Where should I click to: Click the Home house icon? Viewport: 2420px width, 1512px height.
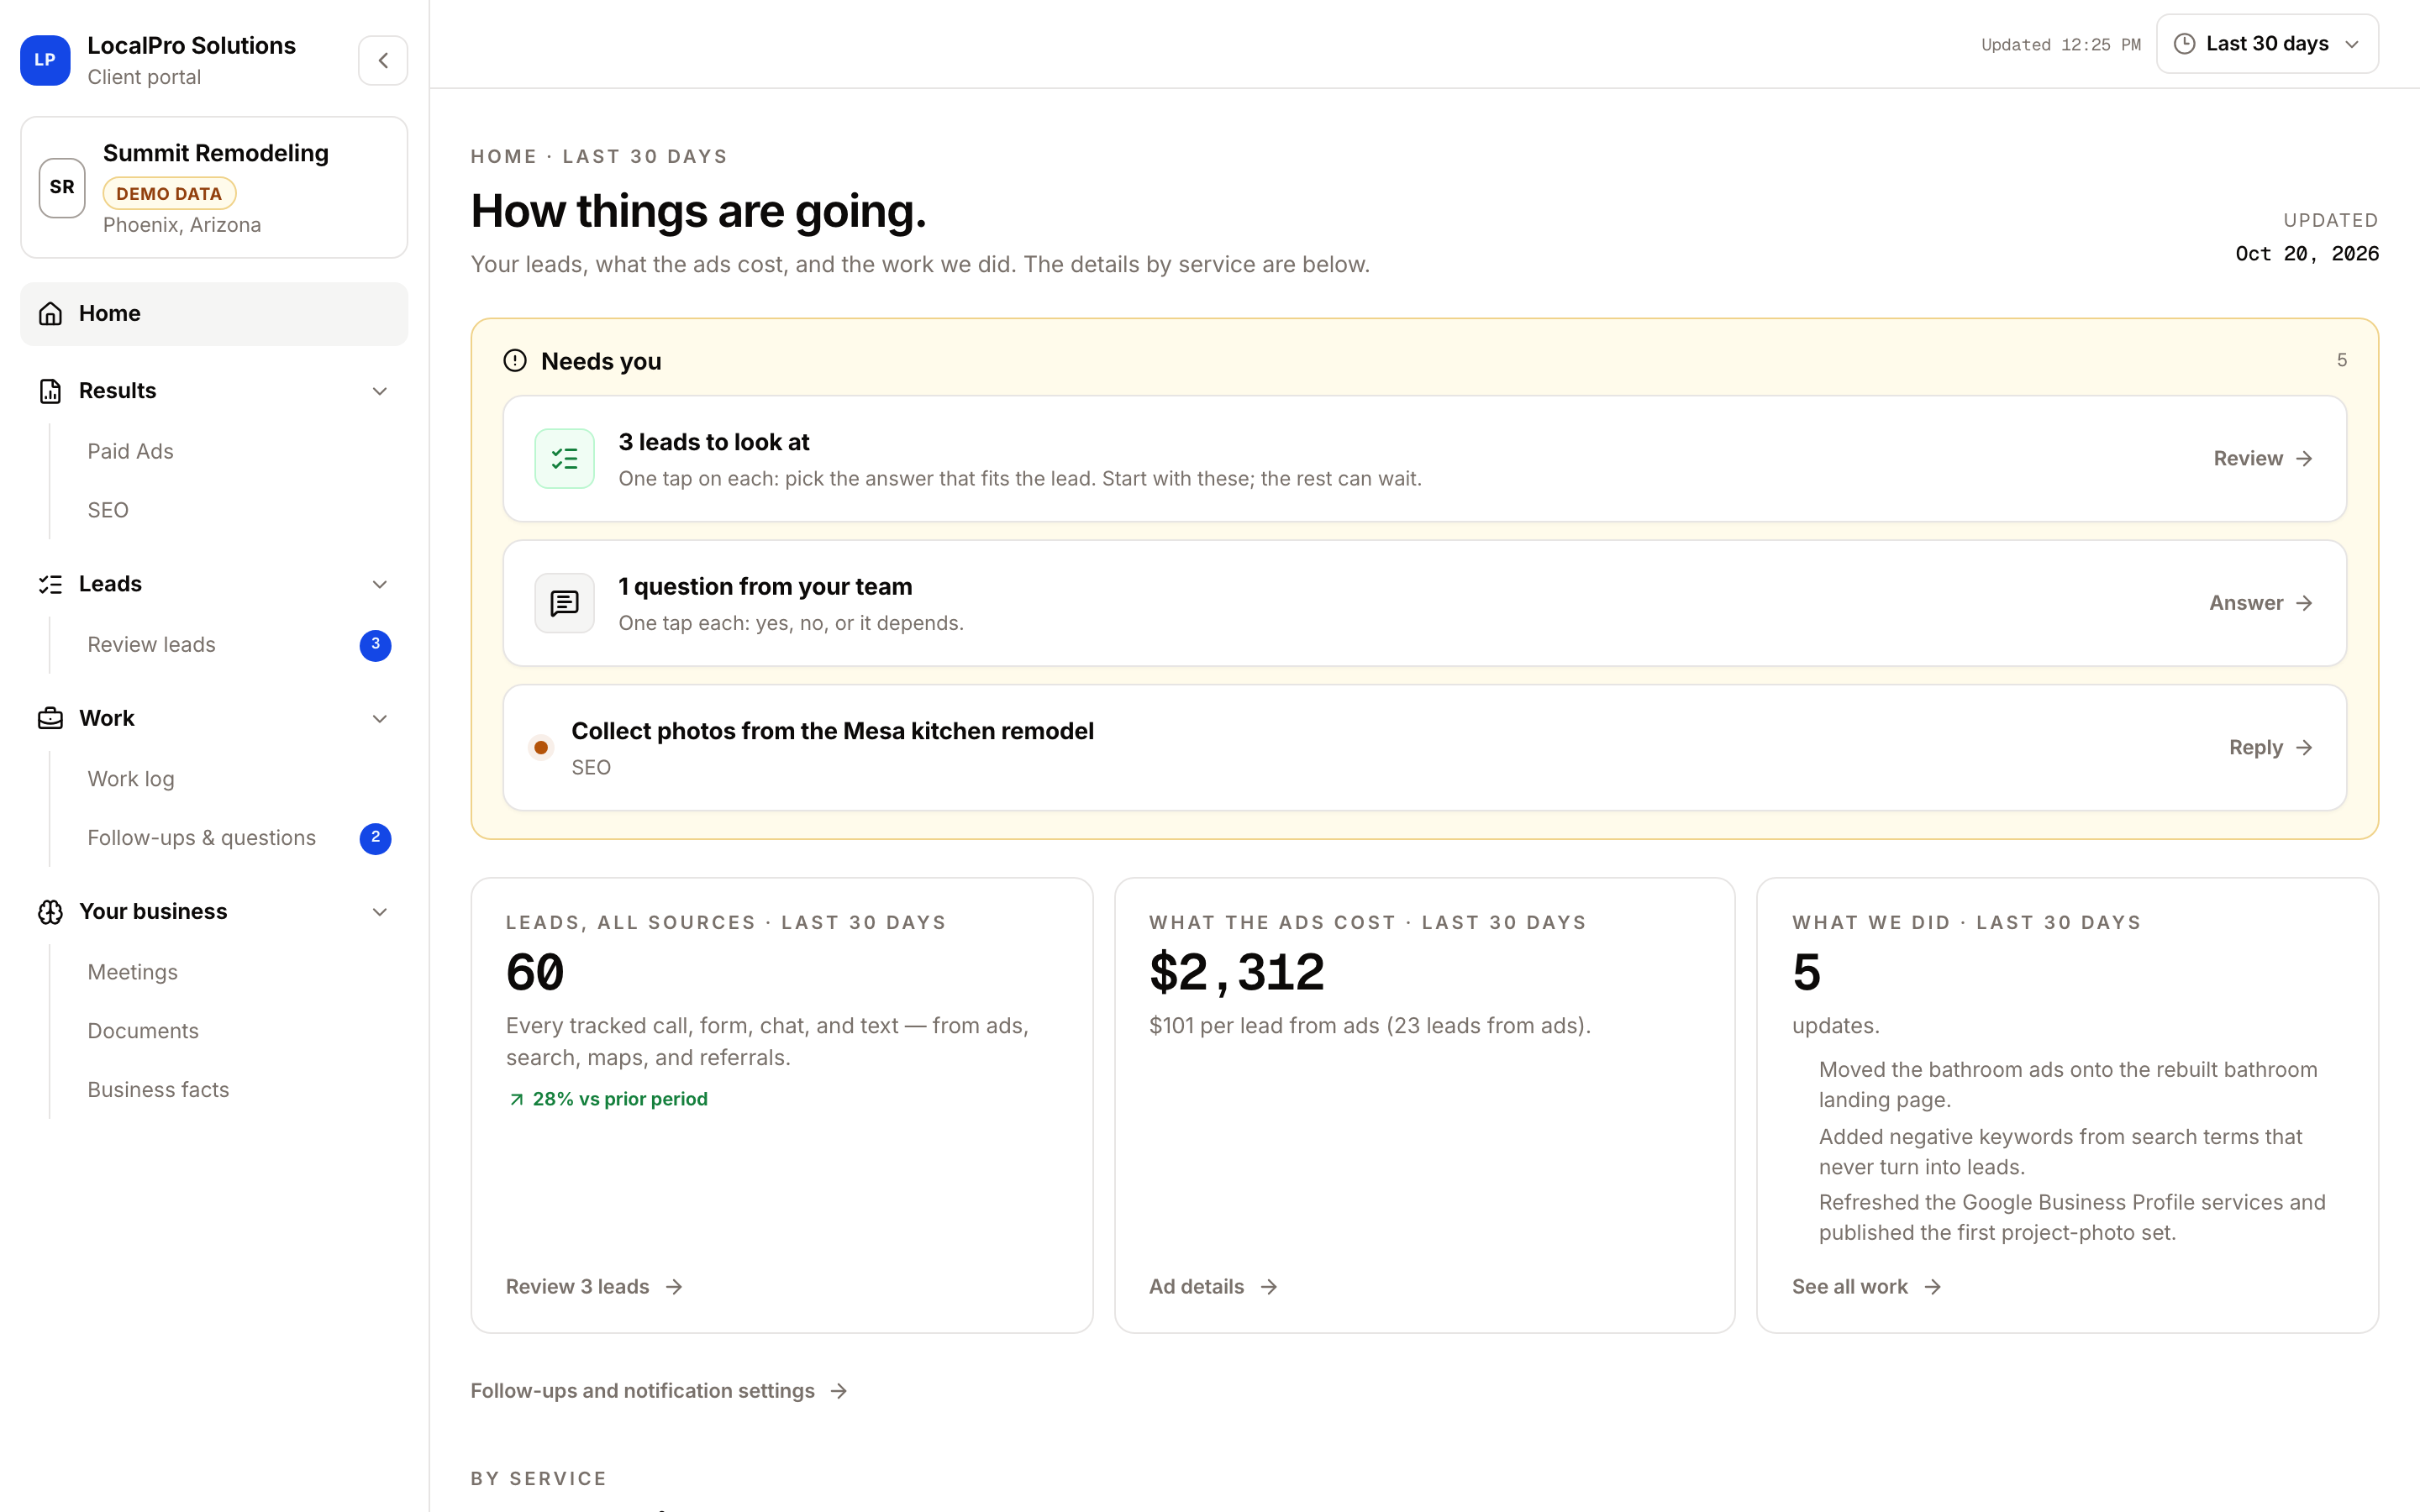(x=50, y=314)
